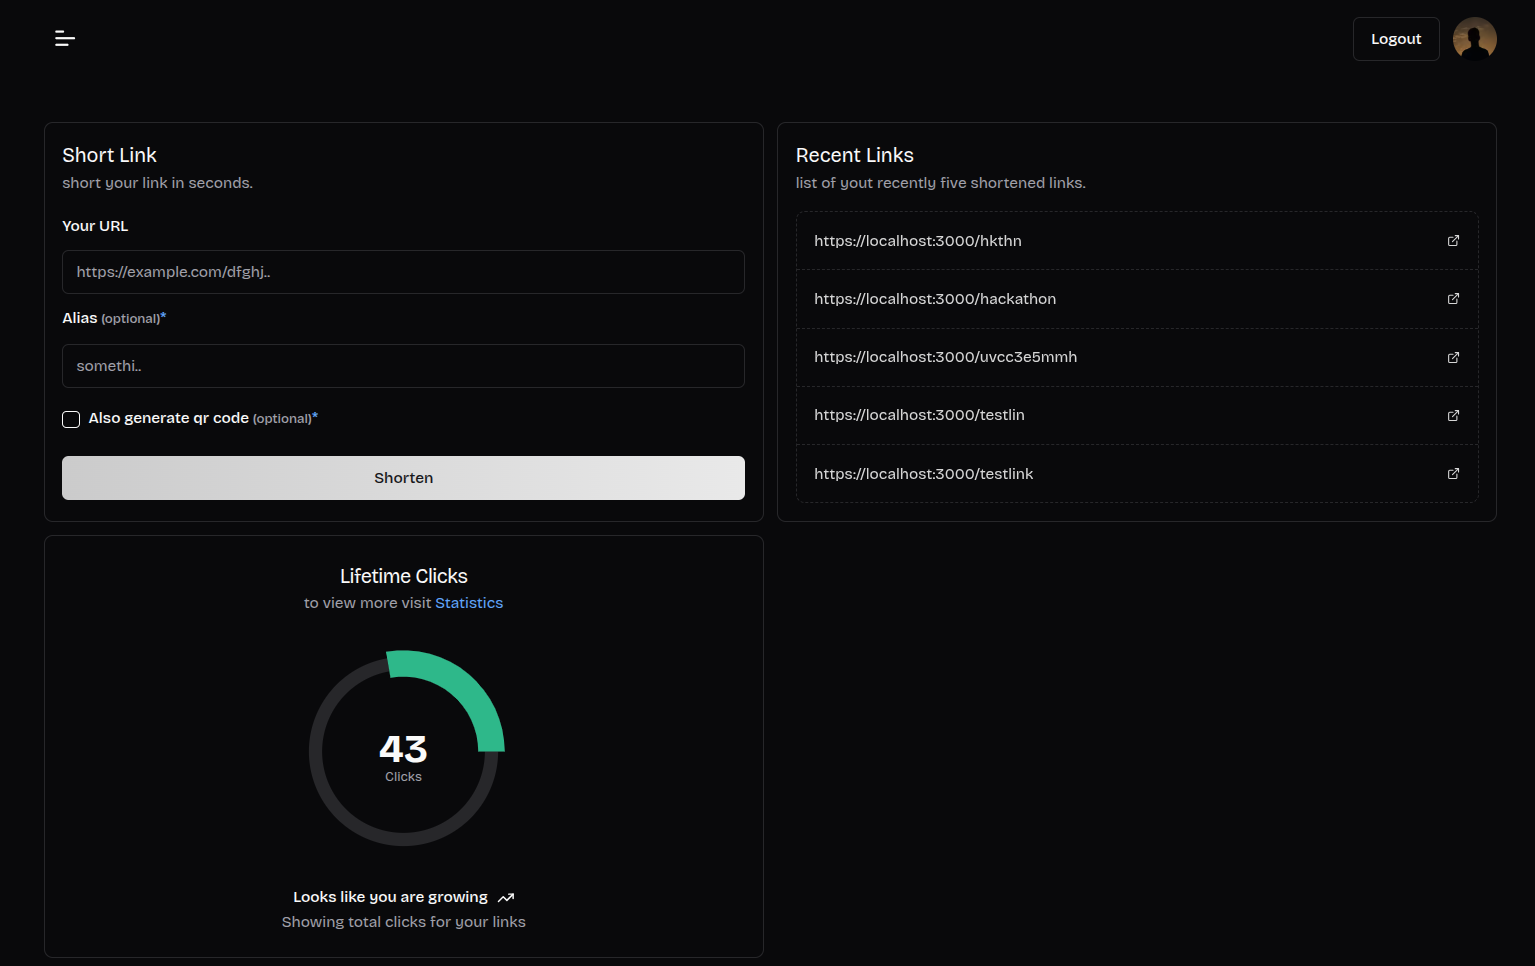
Task: Click the localhost:3000/uvcc3e5mmh link text
Action: click(x=945, y=357)
